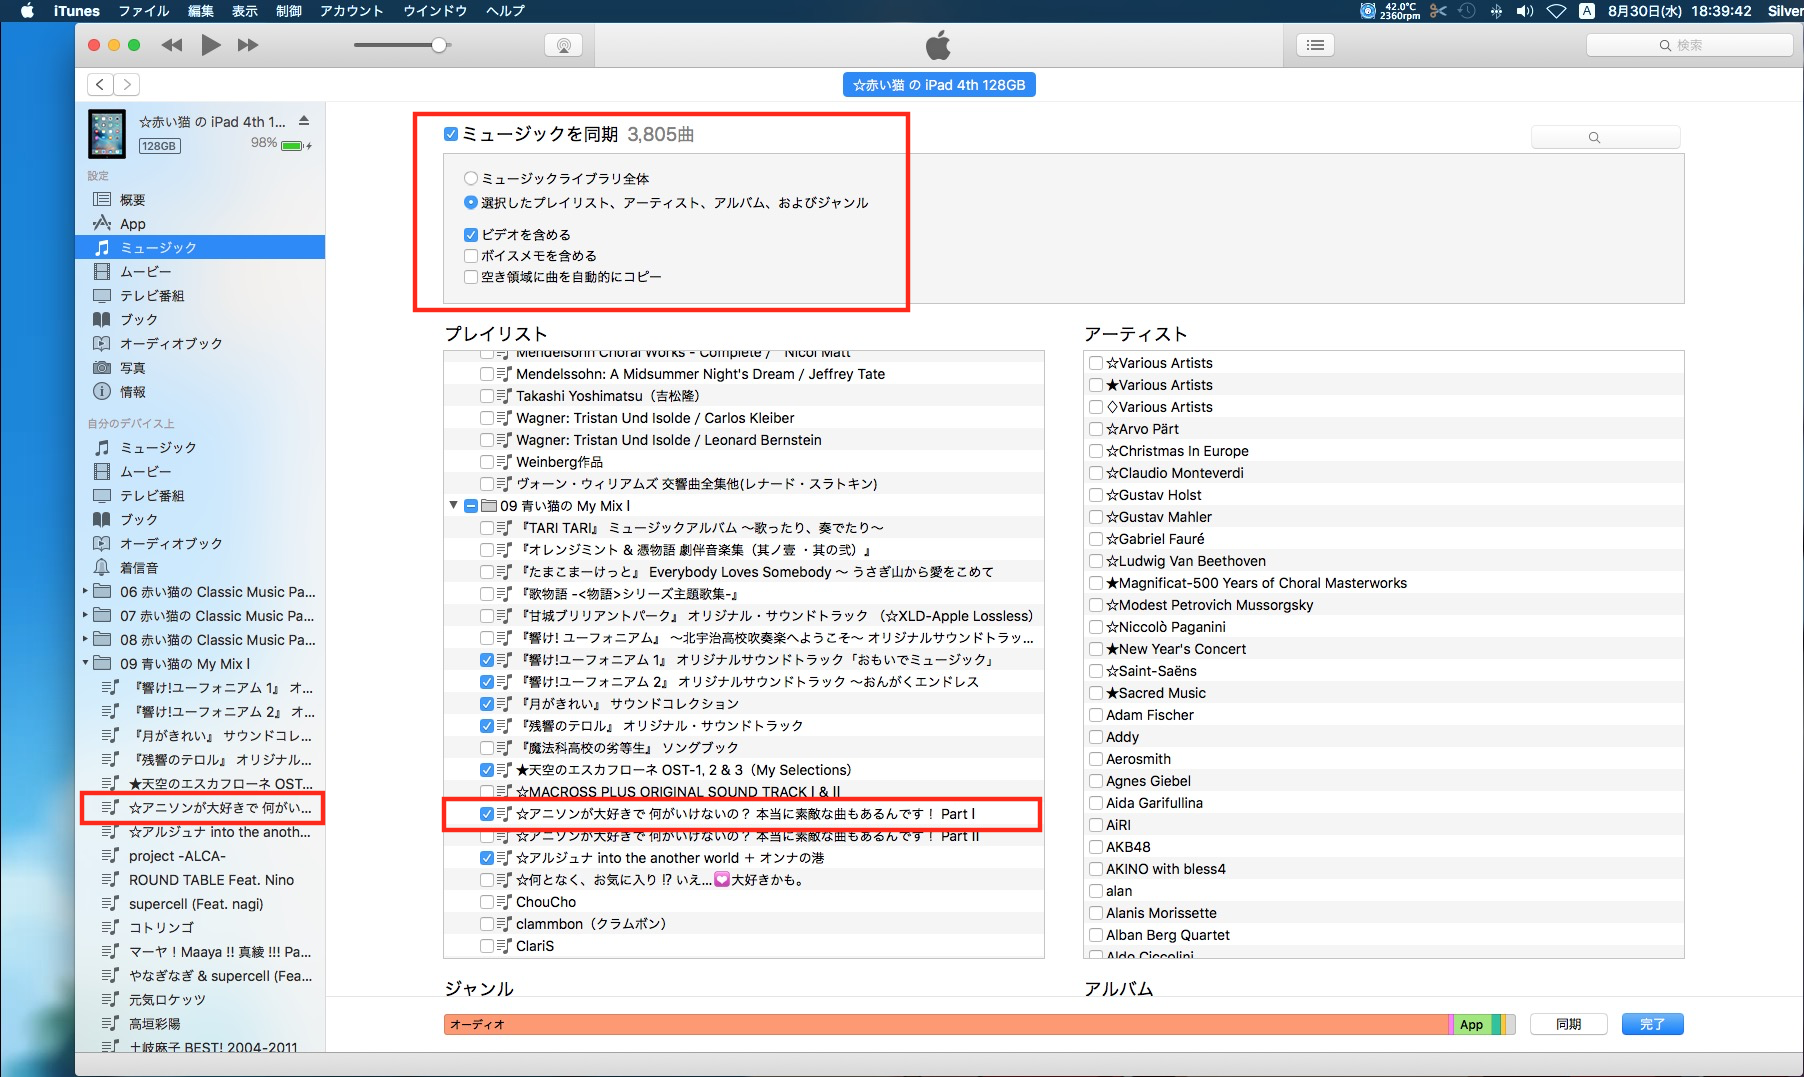Screen dimensions: 1804x1077
Task: Open the 編集 menu
Action: pos(201,11)
